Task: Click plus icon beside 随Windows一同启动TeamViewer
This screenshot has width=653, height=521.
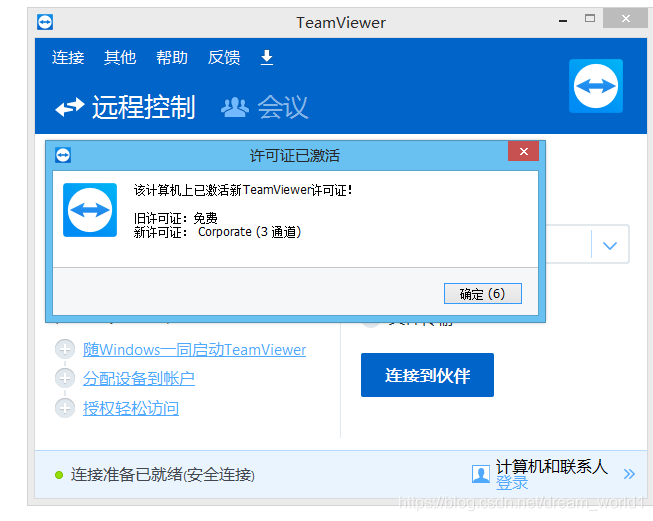Action: point(65,349)
